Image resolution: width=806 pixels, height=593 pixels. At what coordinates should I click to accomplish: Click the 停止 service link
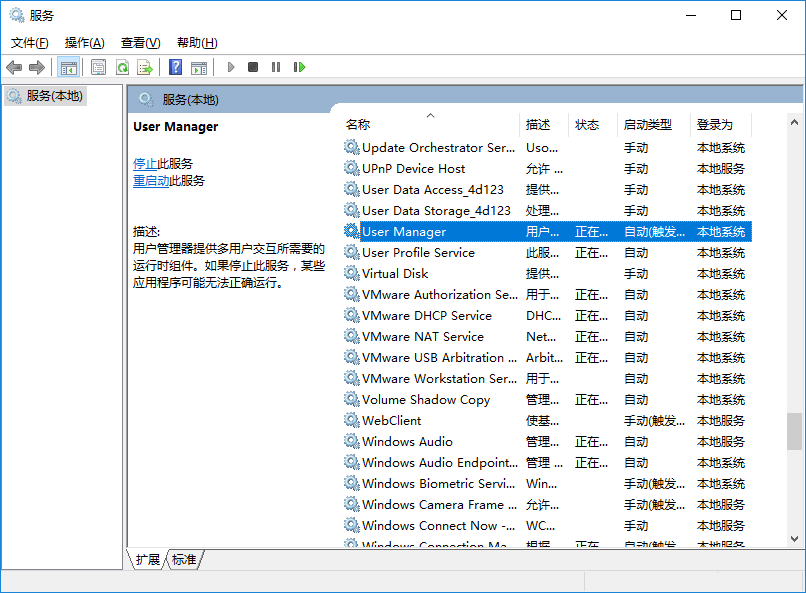point(145,163)
